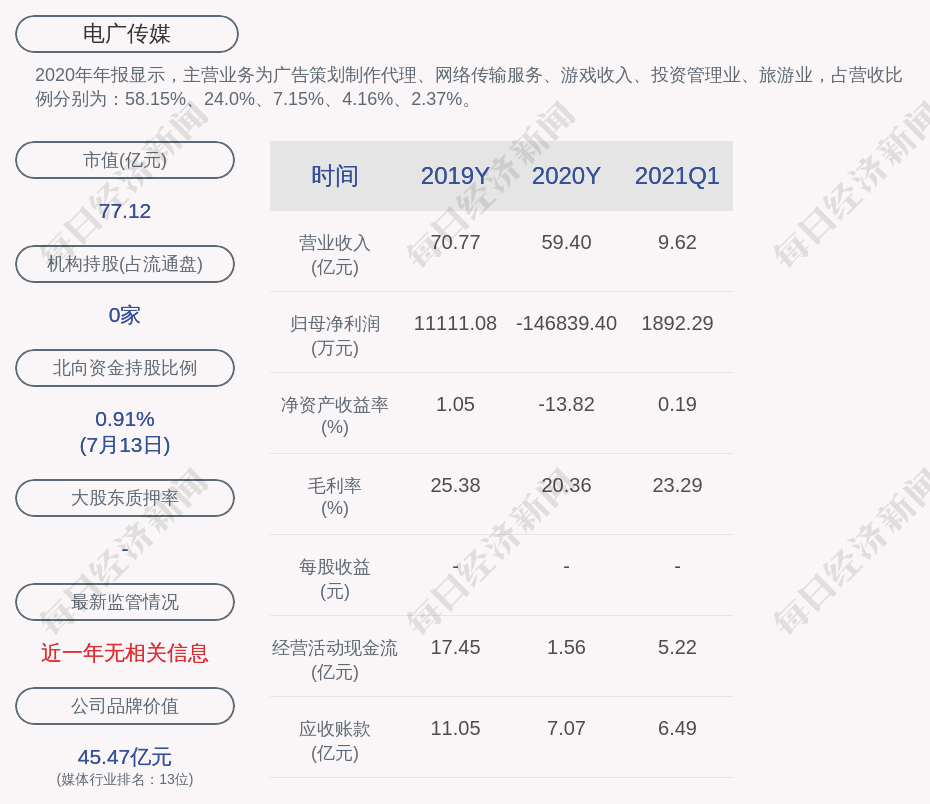The image size is (930, 804).
Task: Click the ROE value 0.19
Action: pos(677,404)
